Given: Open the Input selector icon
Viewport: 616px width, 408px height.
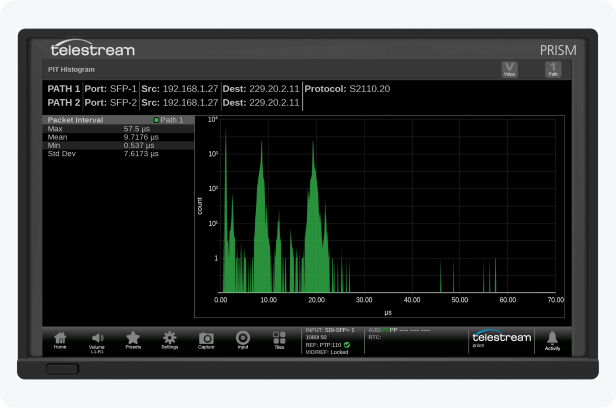Looking at the screenshot, I should point(243,340).
